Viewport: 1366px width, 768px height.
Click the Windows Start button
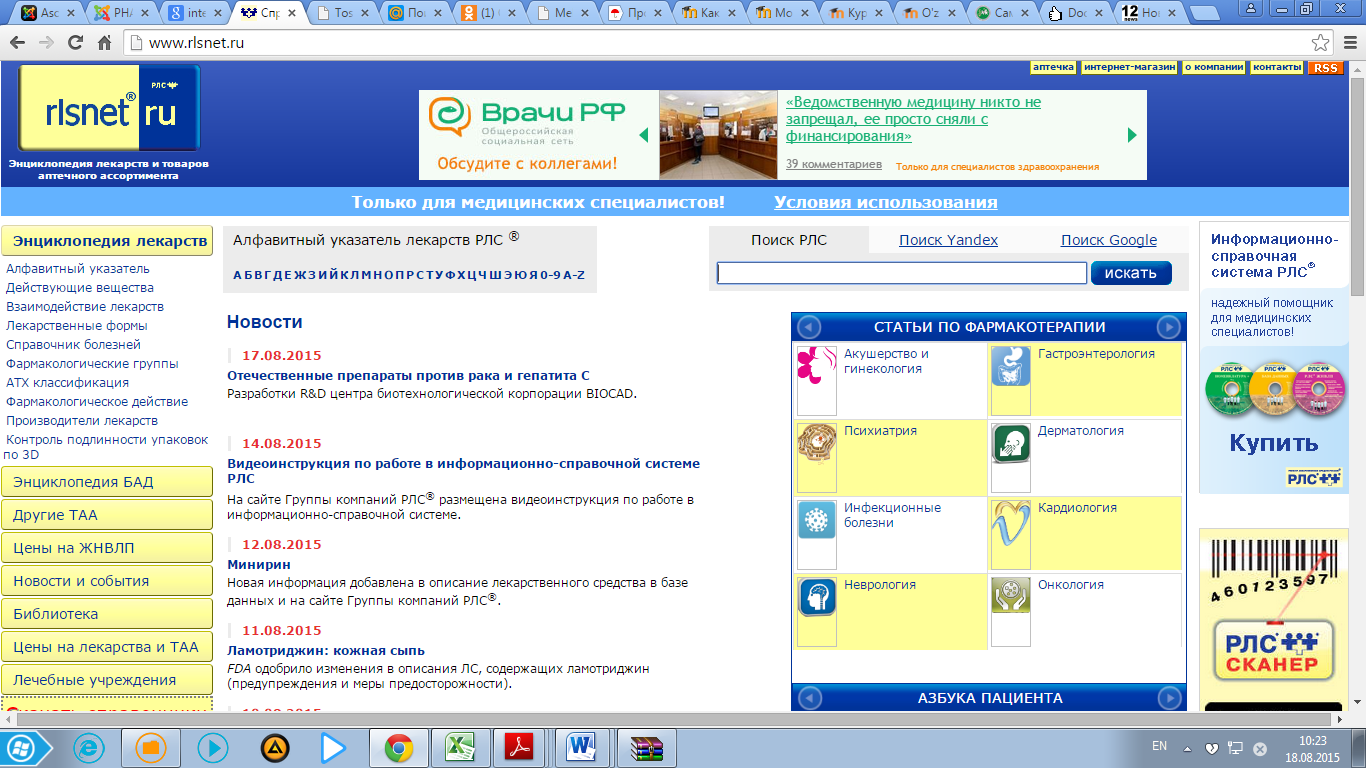point(23,747)
